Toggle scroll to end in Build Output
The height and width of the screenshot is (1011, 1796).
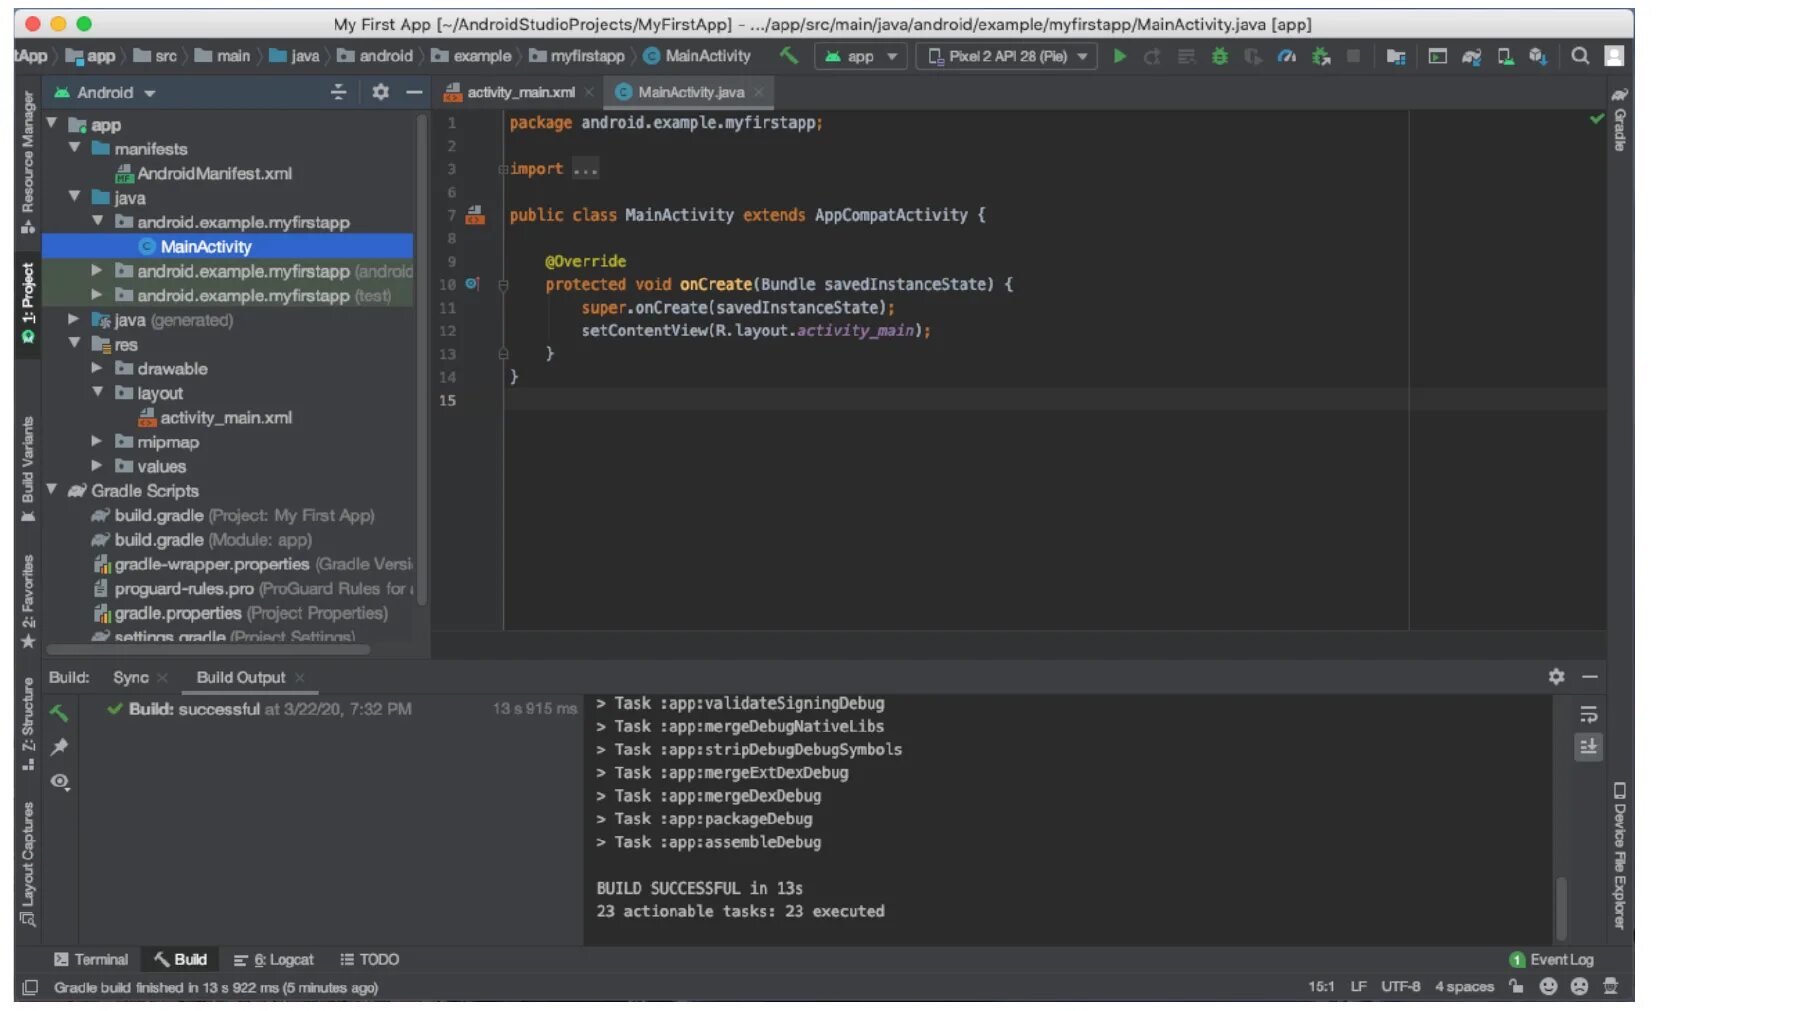[1588, 747]
